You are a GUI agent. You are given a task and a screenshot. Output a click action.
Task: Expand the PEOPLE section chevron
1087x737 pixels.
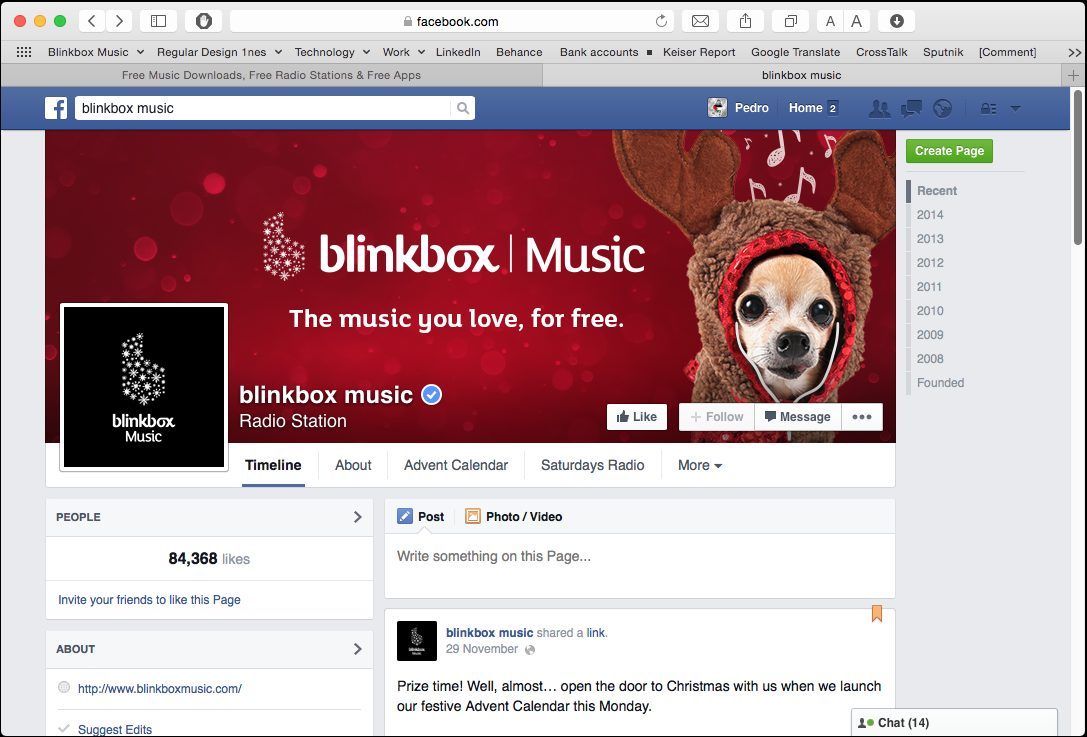pos(357,517)
